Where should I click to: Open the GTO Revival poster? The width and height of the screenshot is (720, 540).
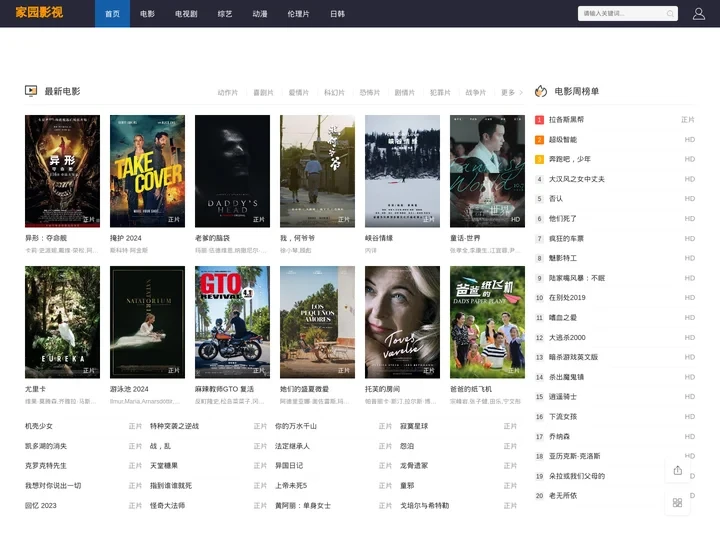pos(232,322)
